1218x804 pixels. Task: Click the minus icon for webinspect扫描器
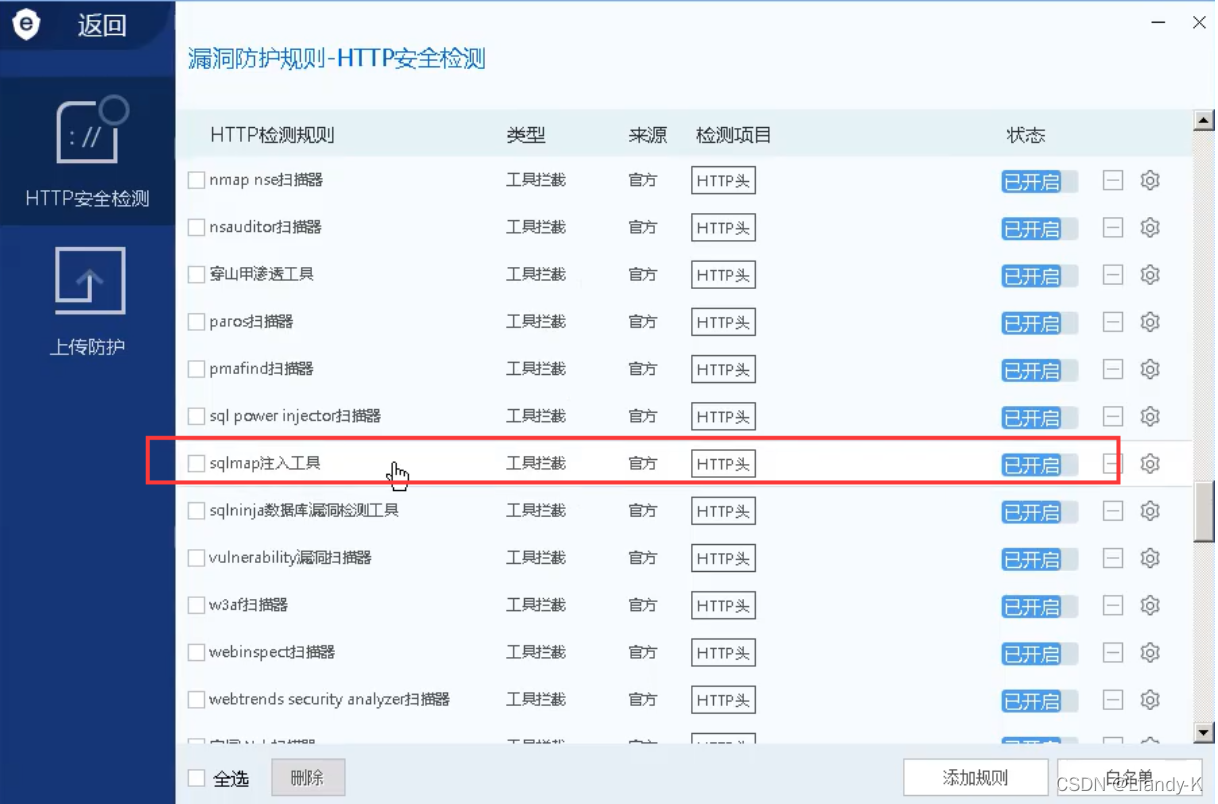[1113, 652]
